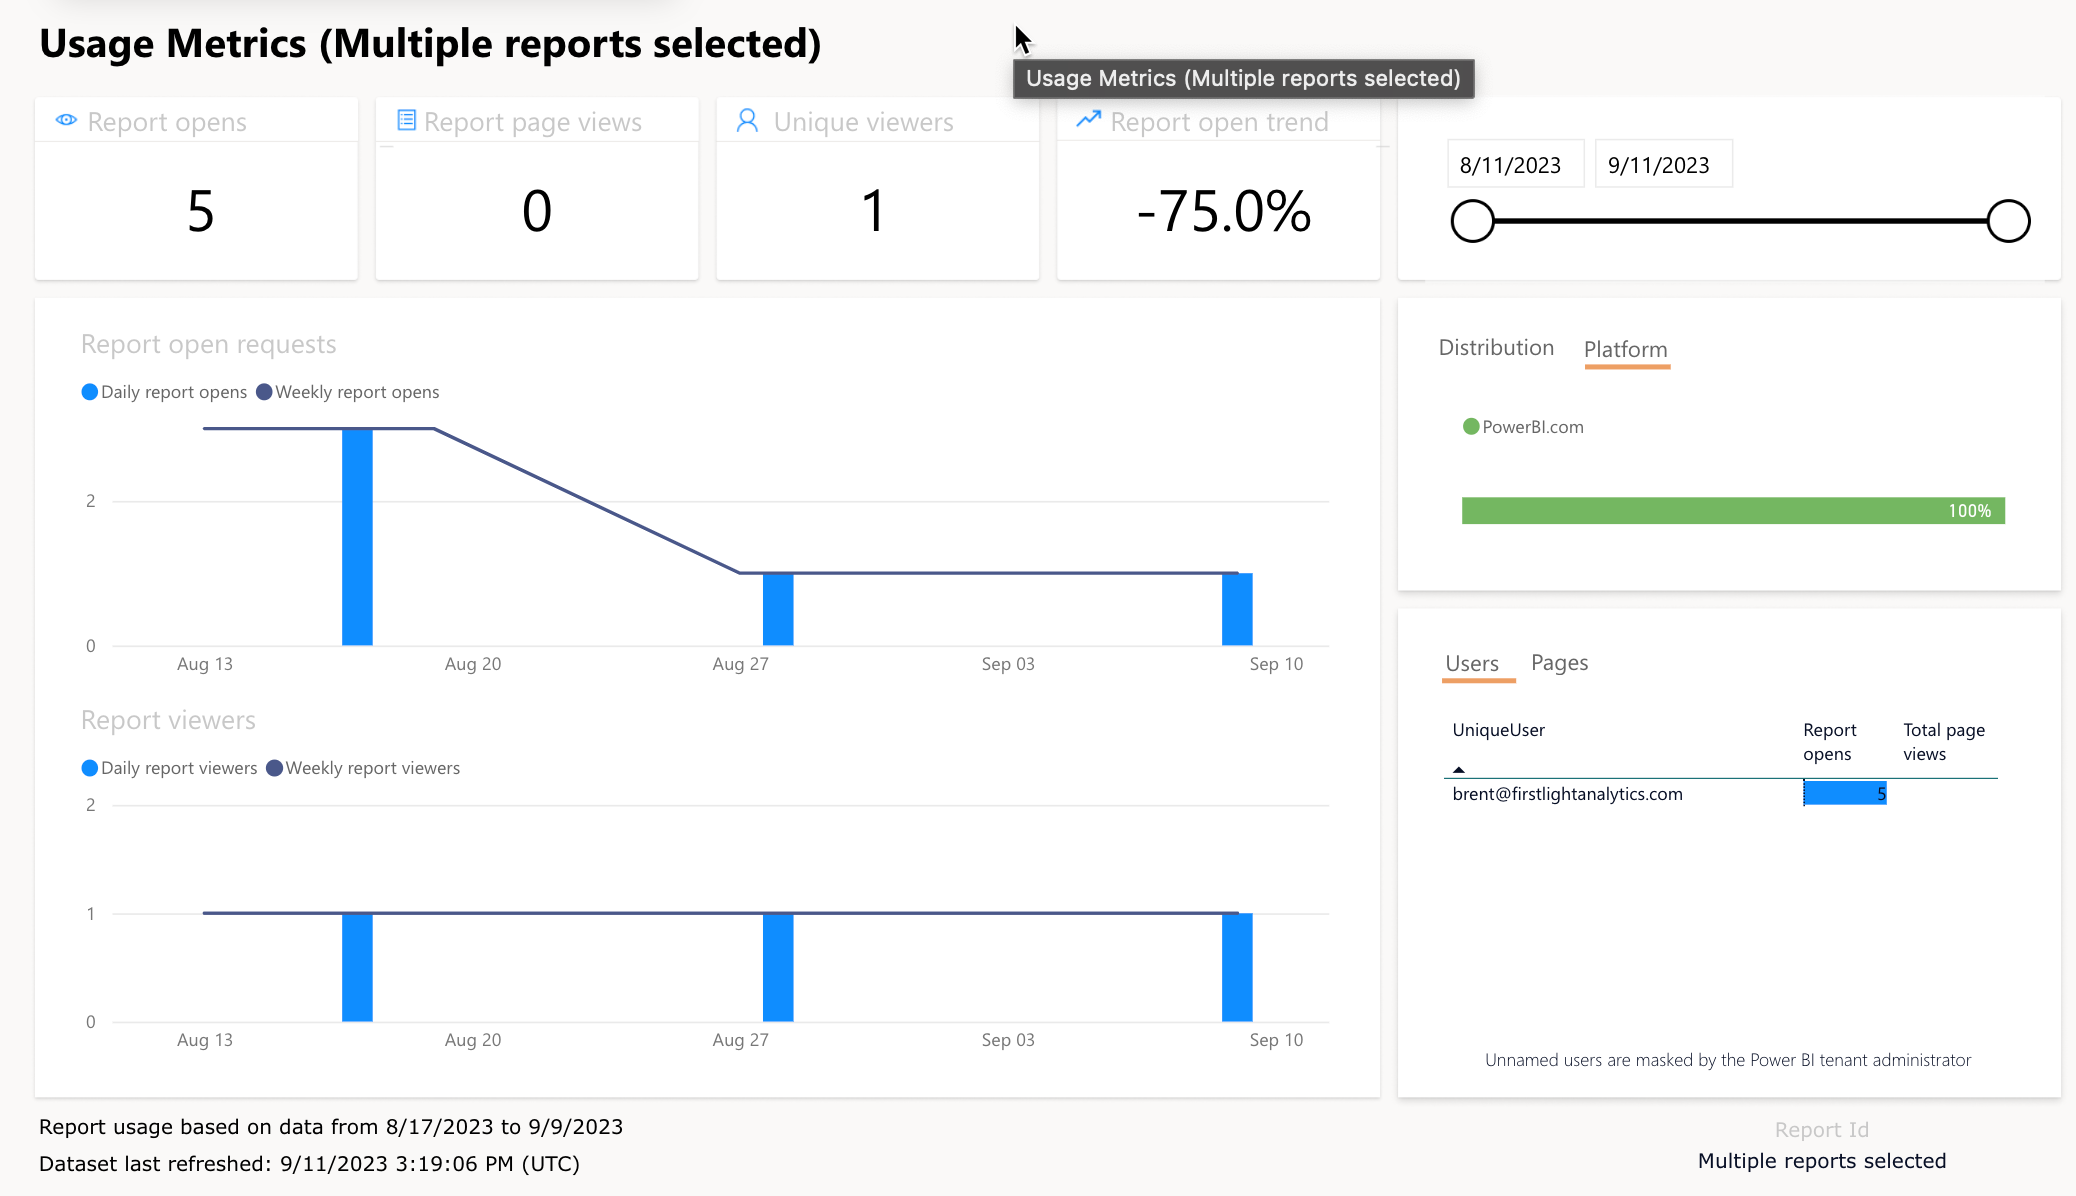The width and height of the screenshot is (2076, 1196).
Task: Click the Unique viewers person icon
Action: 746,120
